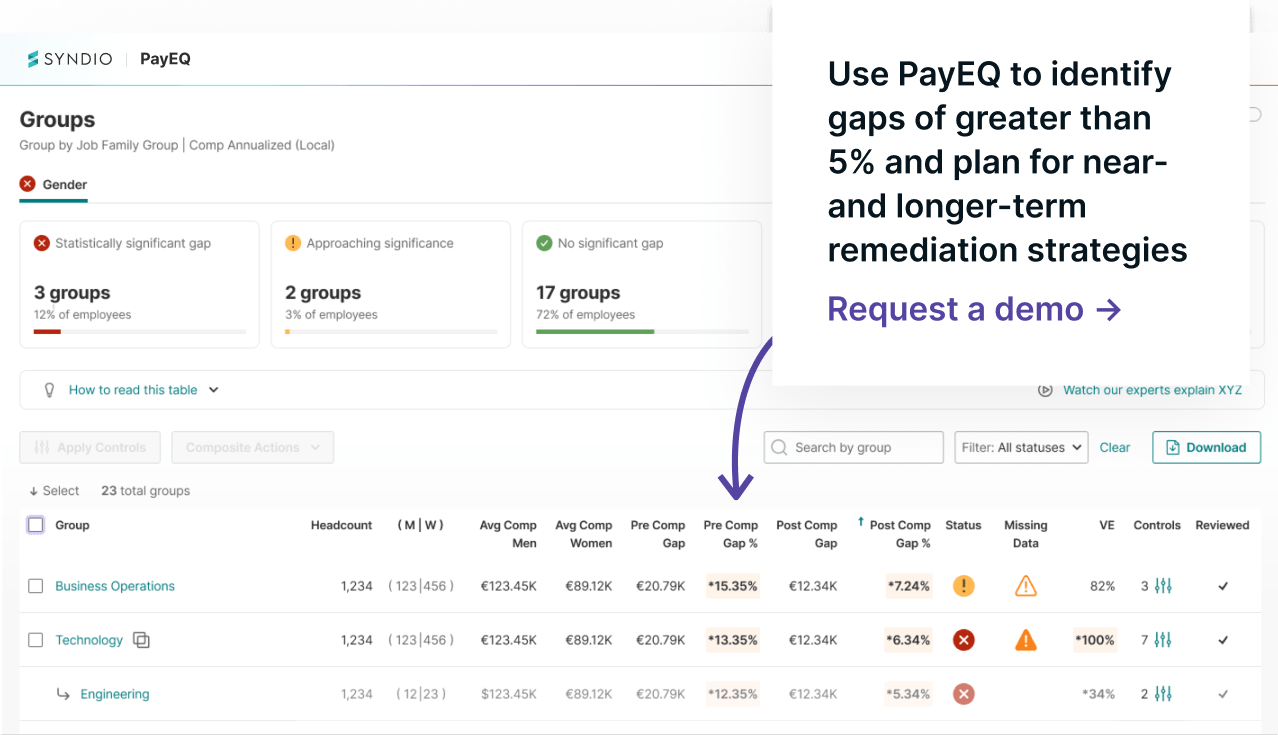Click the play icon next to Watch our experts
The image size is (1278, 735).
(x=1045, y=390)
